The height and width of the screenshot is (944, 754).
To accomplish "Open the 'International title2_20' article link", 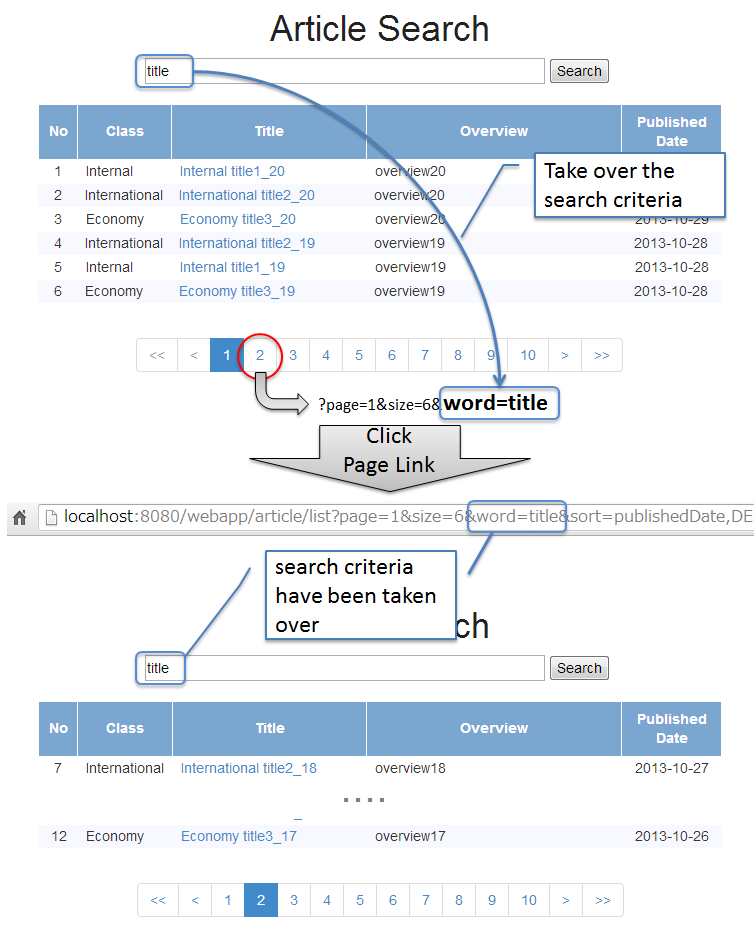I will [x=246, y=195].
